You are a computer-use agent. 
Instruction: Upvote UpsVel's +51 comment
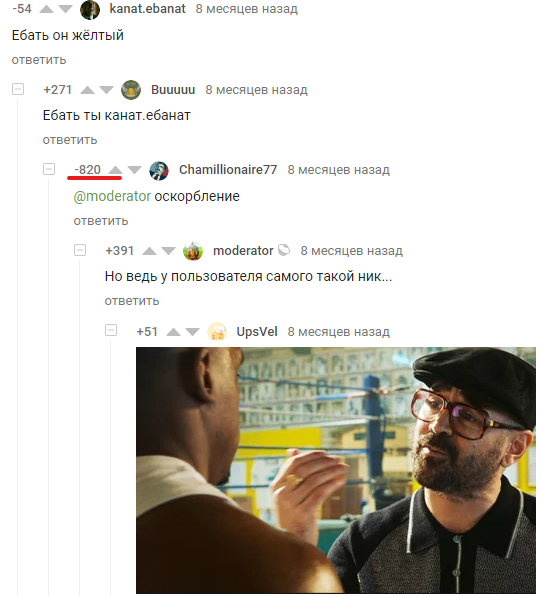pos(174,332)
